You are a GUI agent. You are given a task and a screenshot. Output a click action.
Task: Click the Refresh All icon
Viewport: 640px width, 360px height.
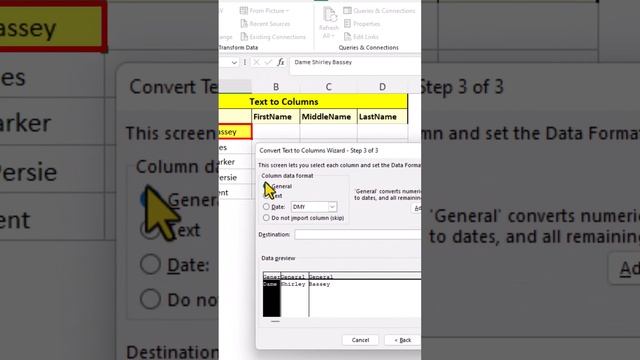[x=329, y=16]
